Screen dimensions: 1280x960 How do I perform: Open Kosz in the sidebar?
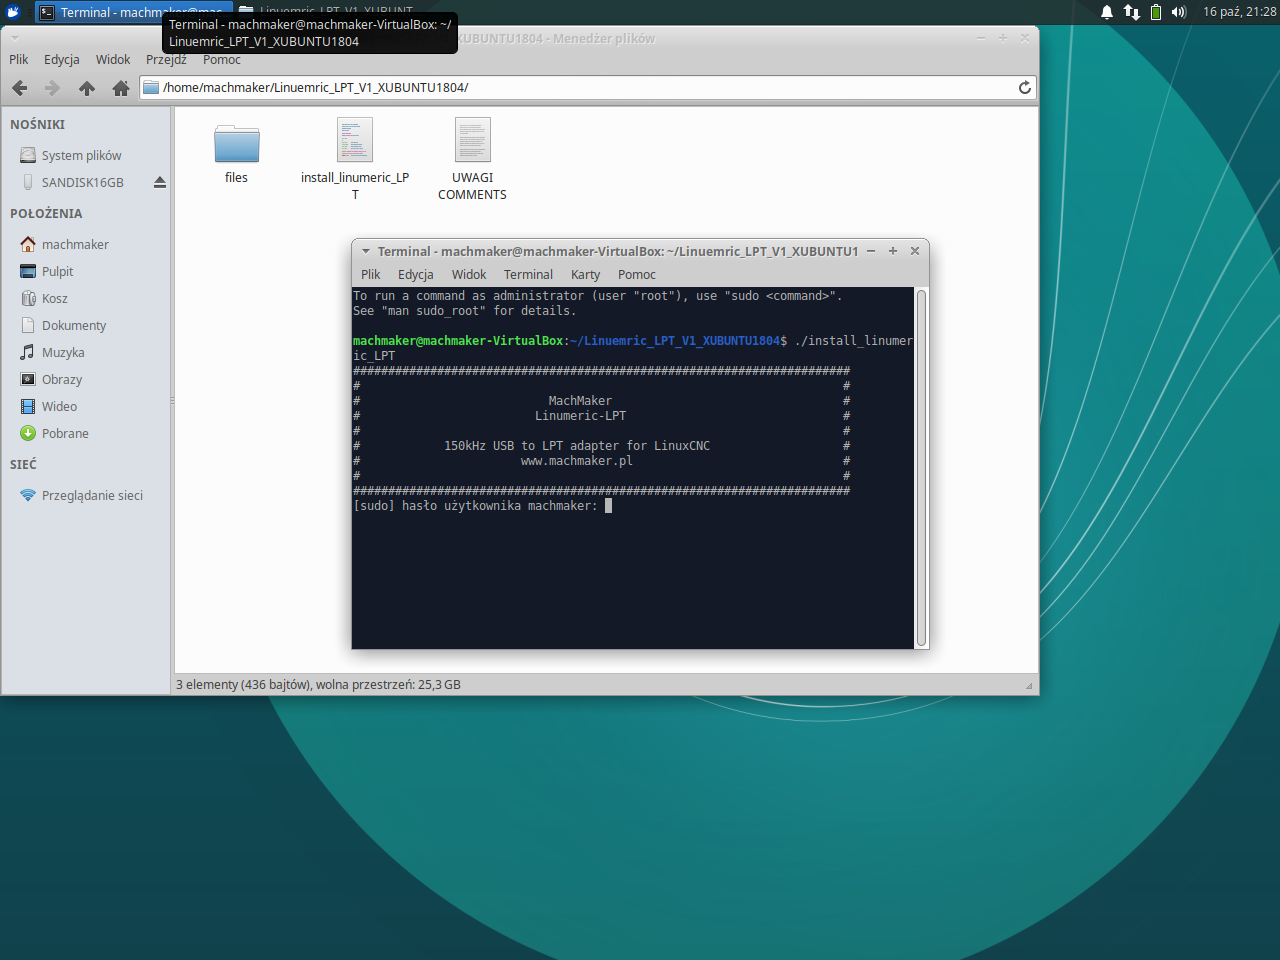click(x=54, y=299)
